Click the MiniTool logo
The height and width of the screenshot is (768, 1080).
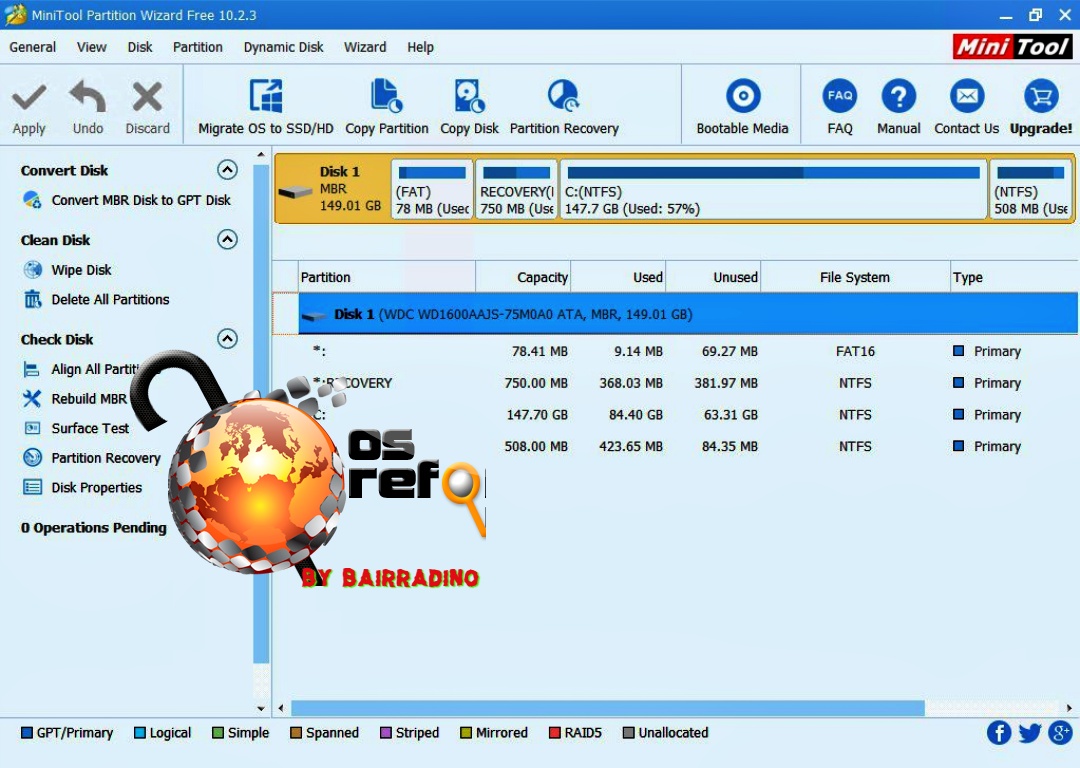point(1012,47)
